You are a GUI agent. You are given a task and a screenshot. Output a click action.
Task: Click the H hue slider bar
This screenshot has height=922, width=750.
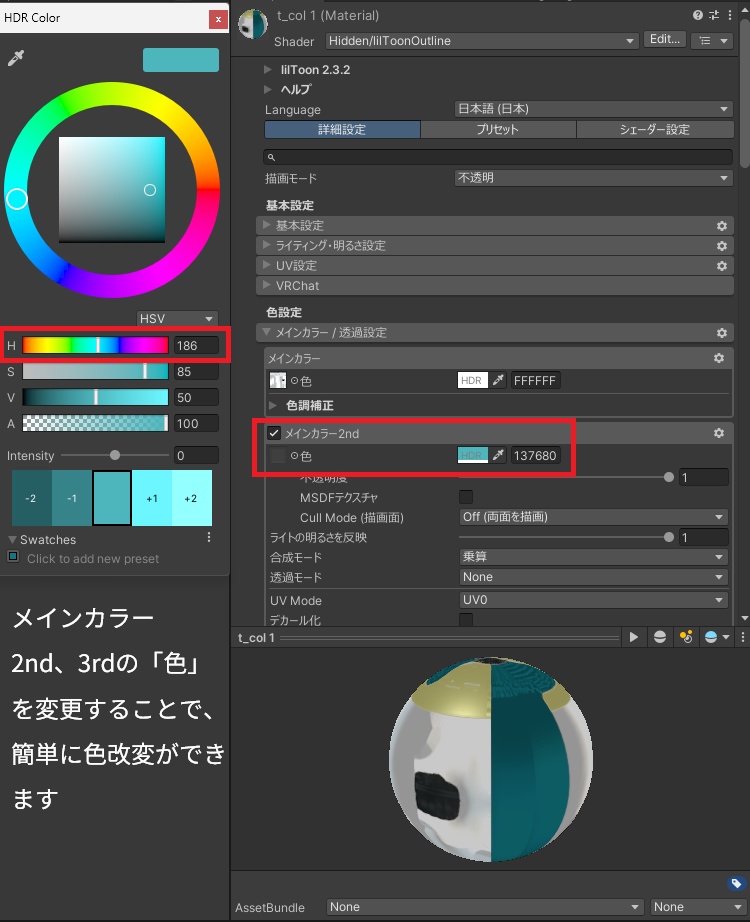point(95,345)
